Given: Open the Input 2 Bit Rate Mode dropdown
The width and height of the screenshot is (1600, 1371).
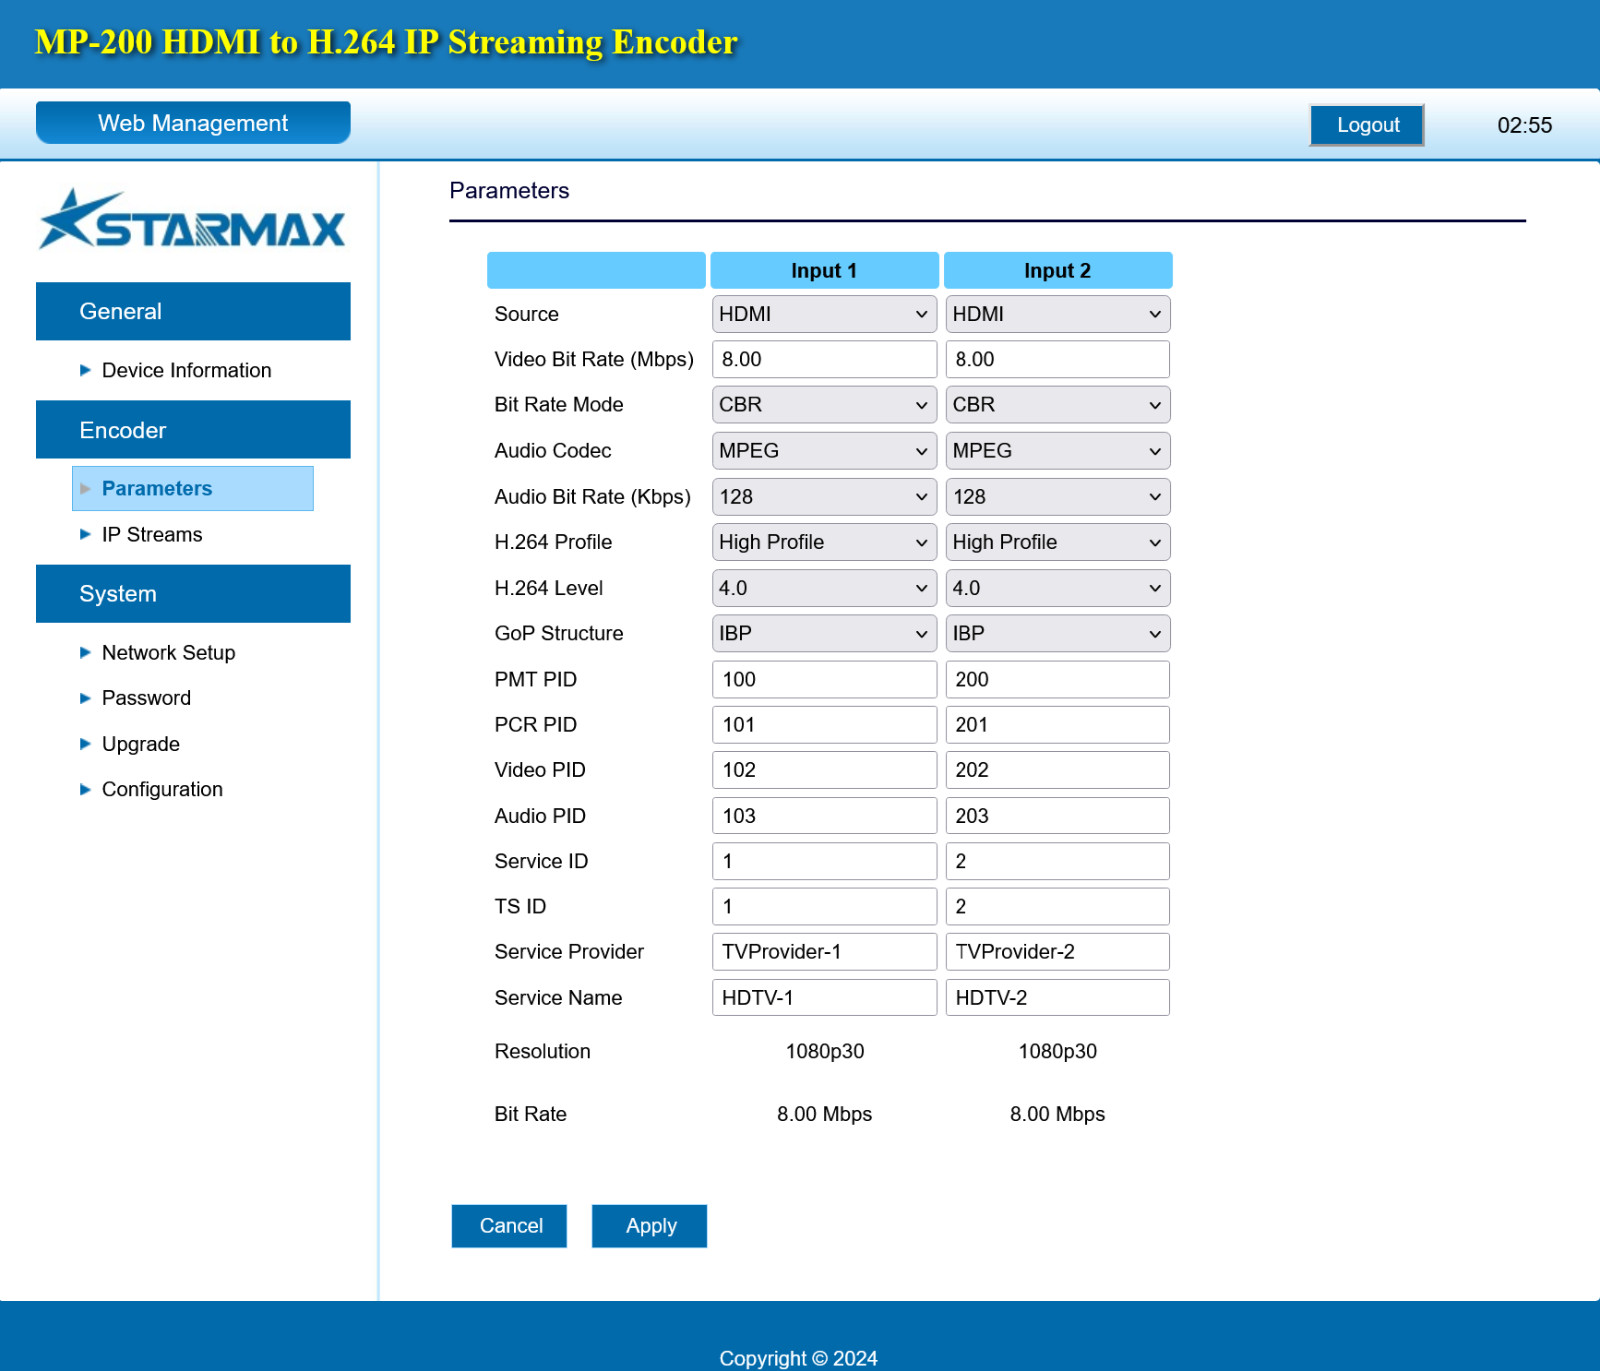Looking at the screenshot, I should [1057, 405].
